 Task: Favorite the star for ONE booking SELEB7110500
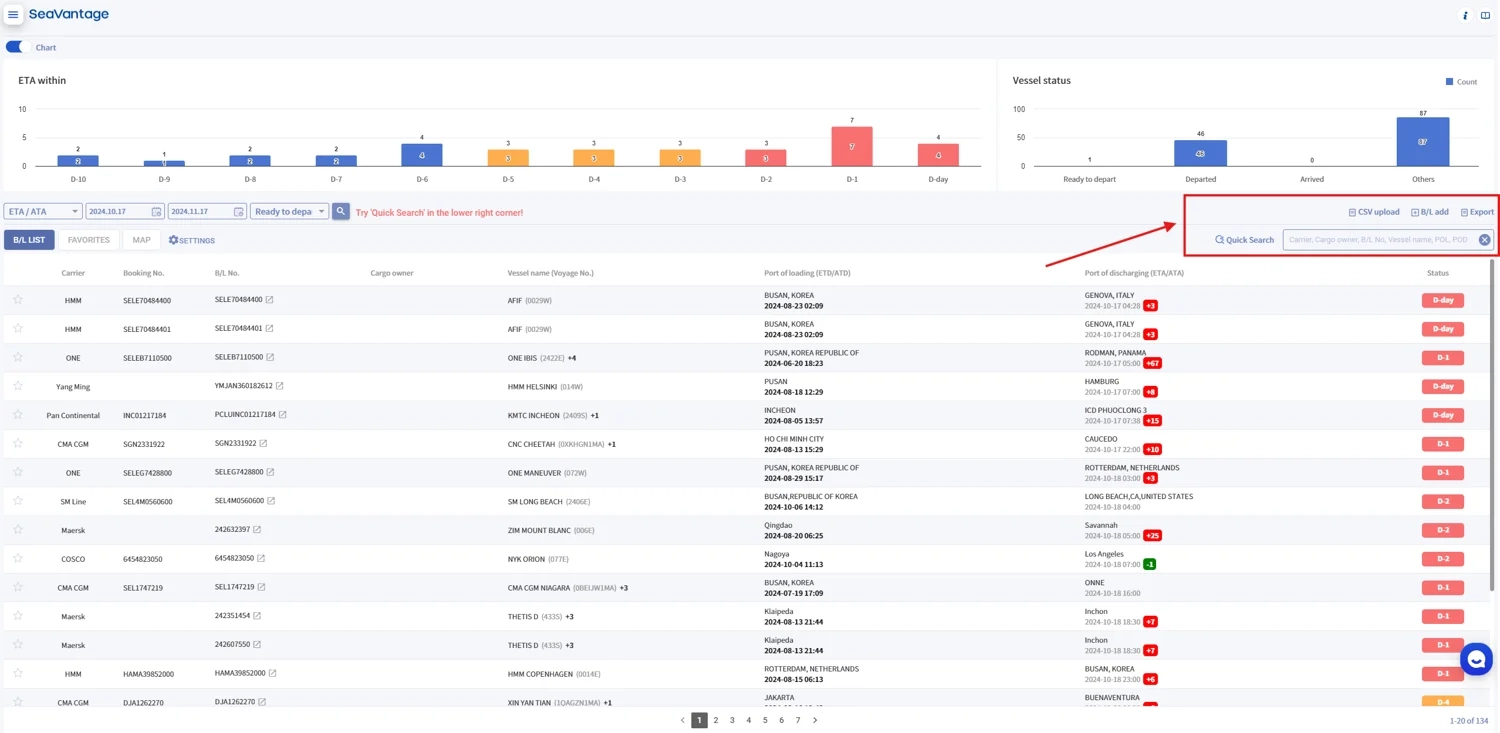pyautogui.click(x=18, y=357)
